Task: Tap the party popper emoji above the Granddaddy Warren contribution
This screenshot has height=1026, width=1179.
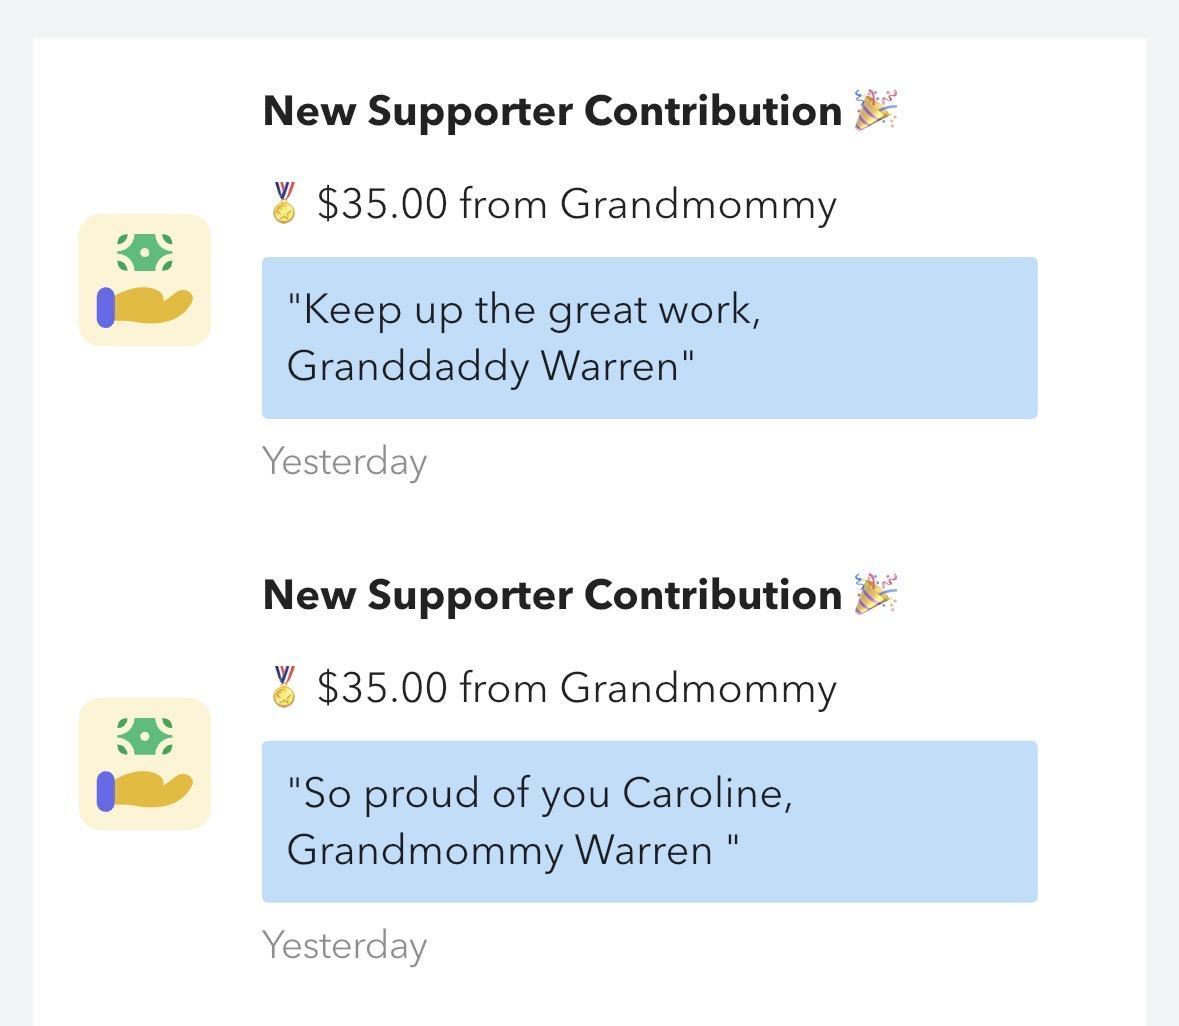Action: 876,110
